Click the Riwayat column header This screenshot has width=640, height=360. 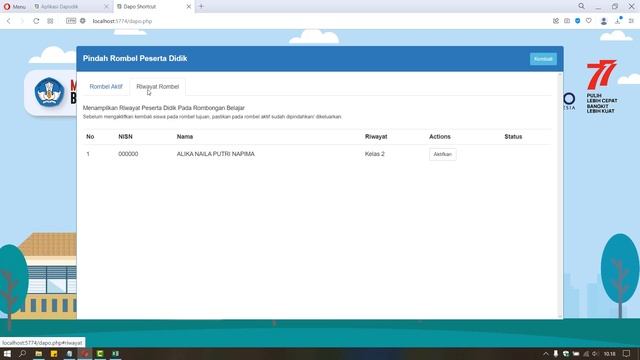pos(376,137)
